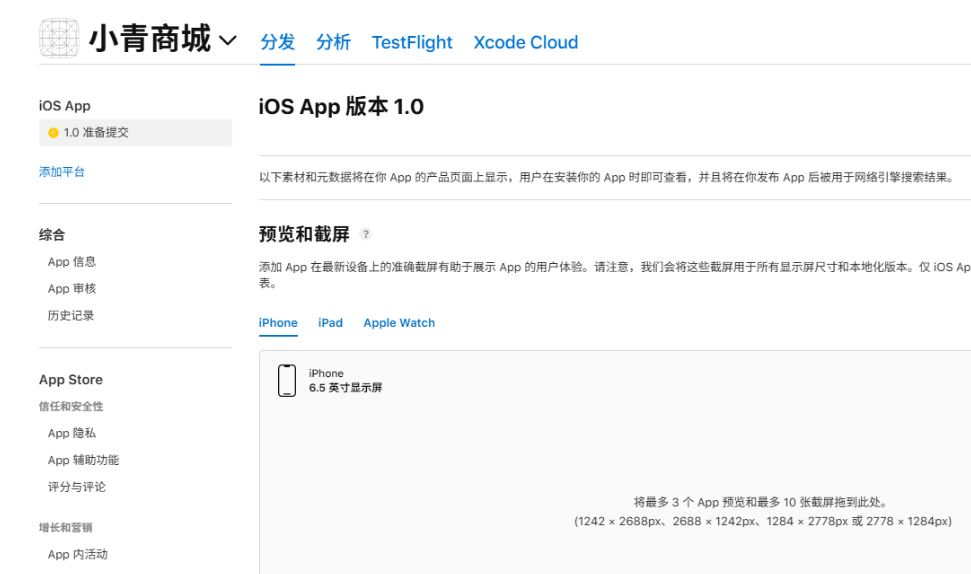This screenshot has width=971, height=574.
Task: Click the iPhone device outline icon
Action: [x=287, y=380]
